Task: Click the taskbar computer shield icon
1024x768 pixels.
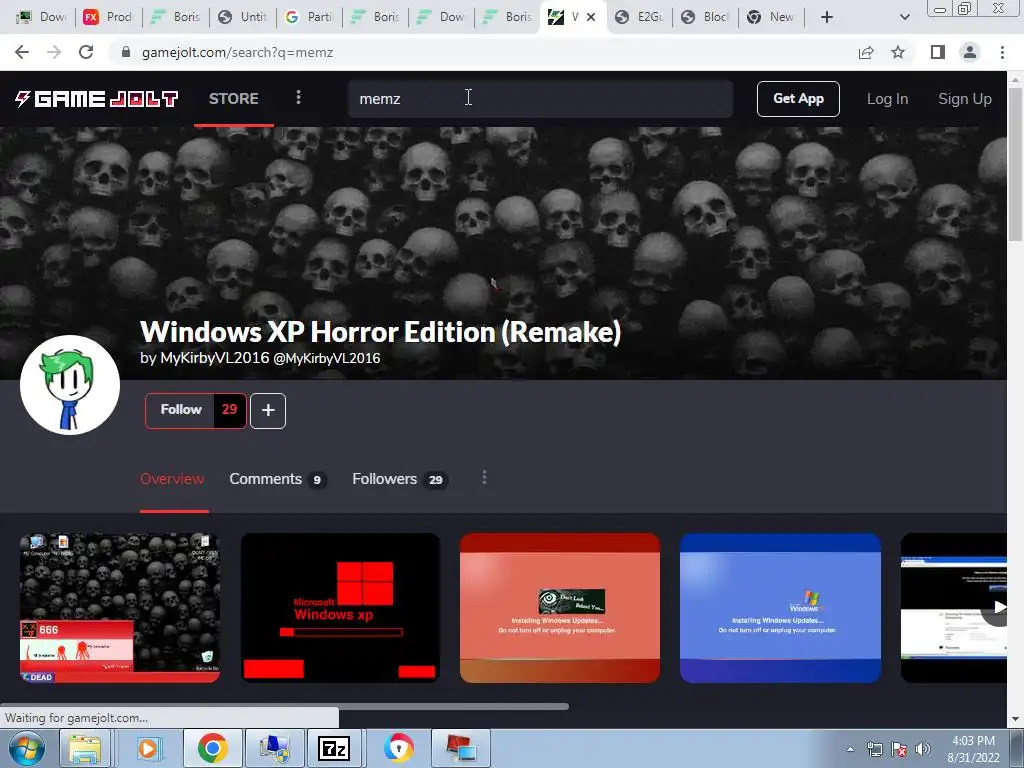Action: tap(274, 748)
